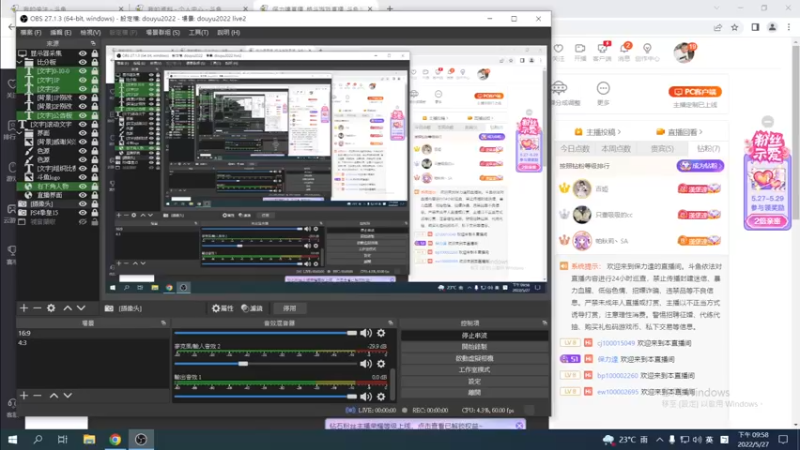Open the 檔案(F) menu in OBS
800x450 pixels.
coord(31,33)
